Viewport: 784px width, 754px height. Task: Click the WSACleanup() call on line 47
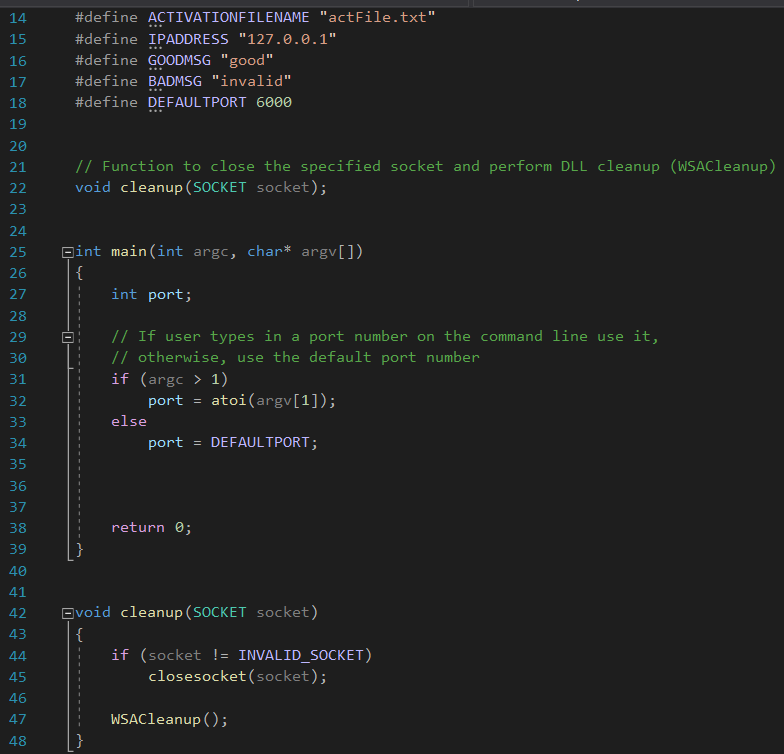170,720
